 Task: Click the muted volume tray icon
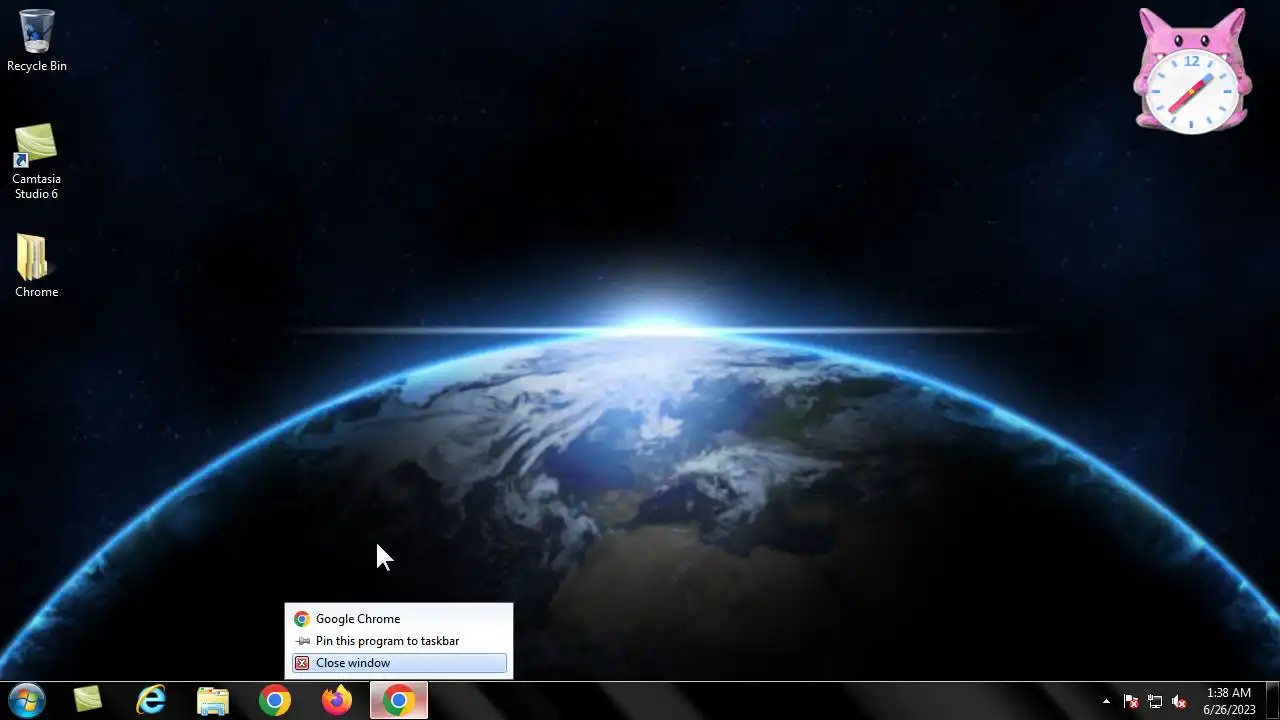click(x=1179, y=701)
